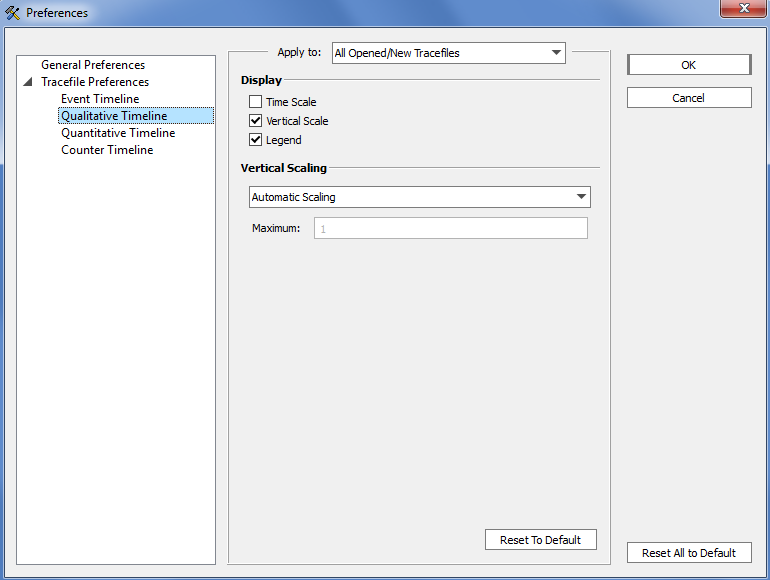Click the OK button
This screenshot has width=770, height=580.
(689, 65)
